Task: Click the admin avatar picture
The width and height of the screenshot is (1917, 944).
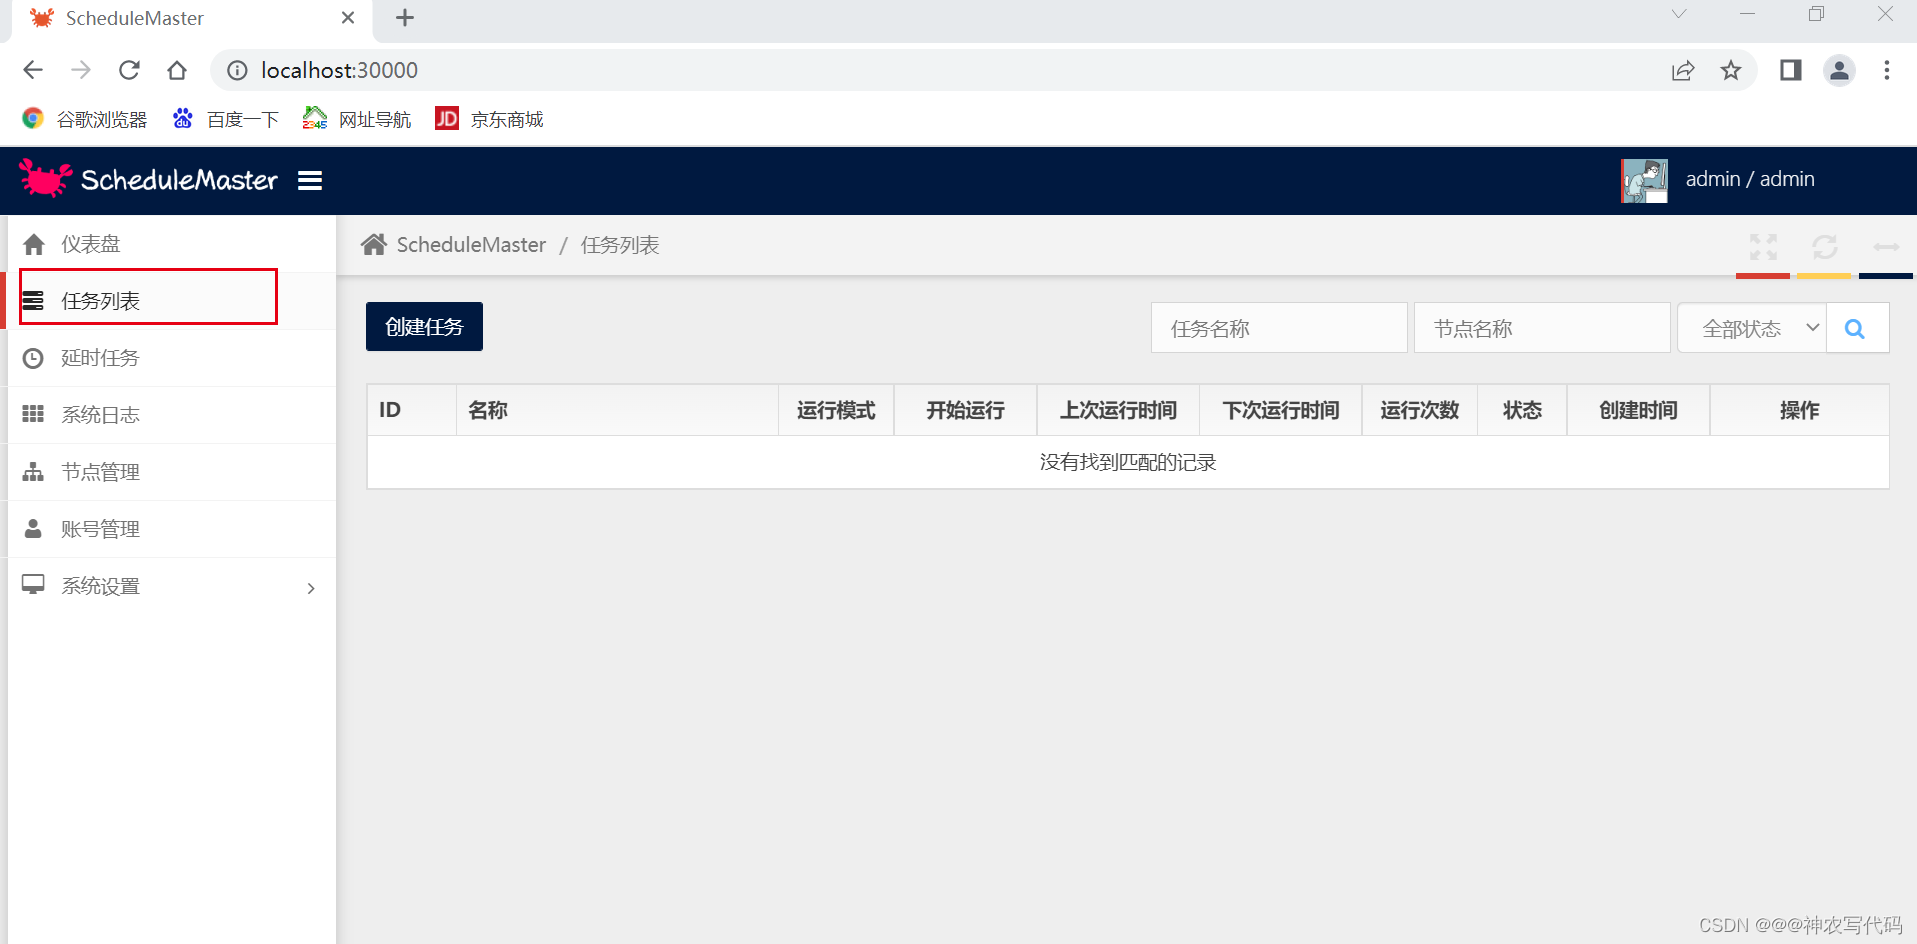Action: (x=1644, y=180)
